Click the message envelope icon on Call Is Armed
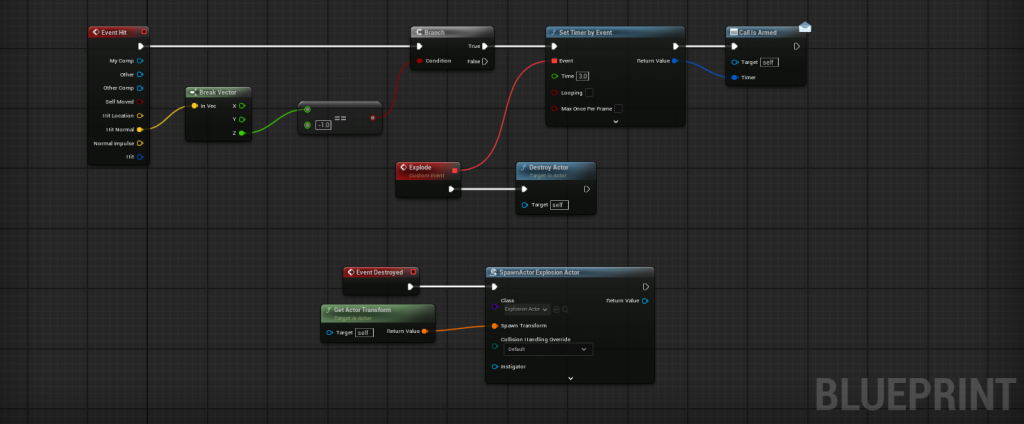 tap(805, 26)
